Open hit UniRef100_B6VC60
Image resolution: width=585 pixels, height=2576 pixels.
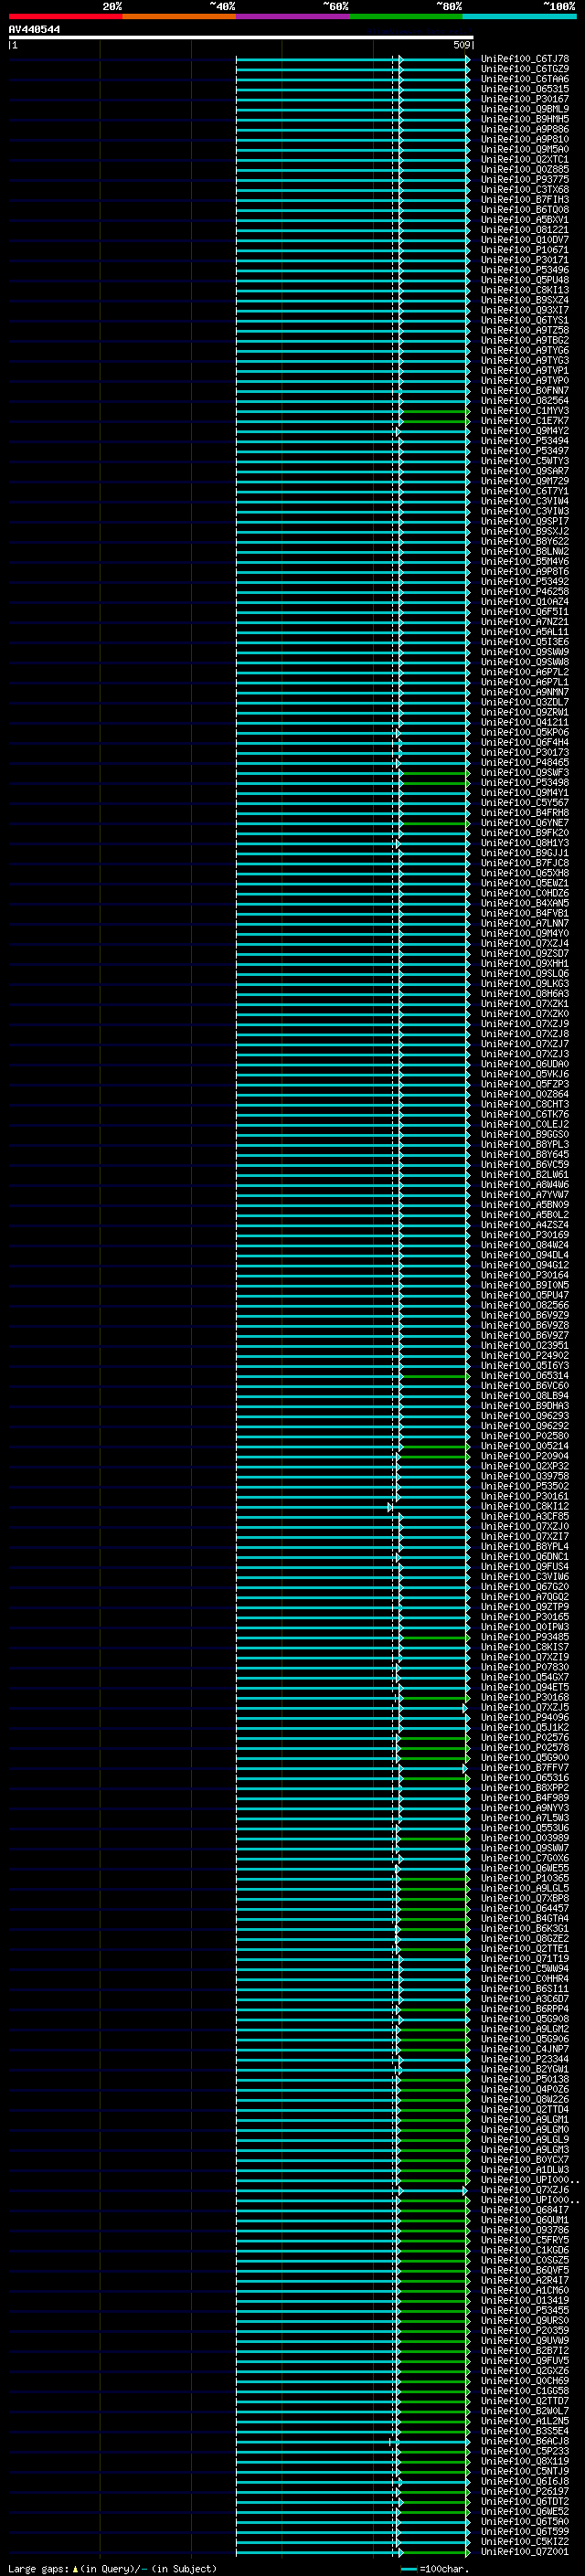pos(525,1386)
